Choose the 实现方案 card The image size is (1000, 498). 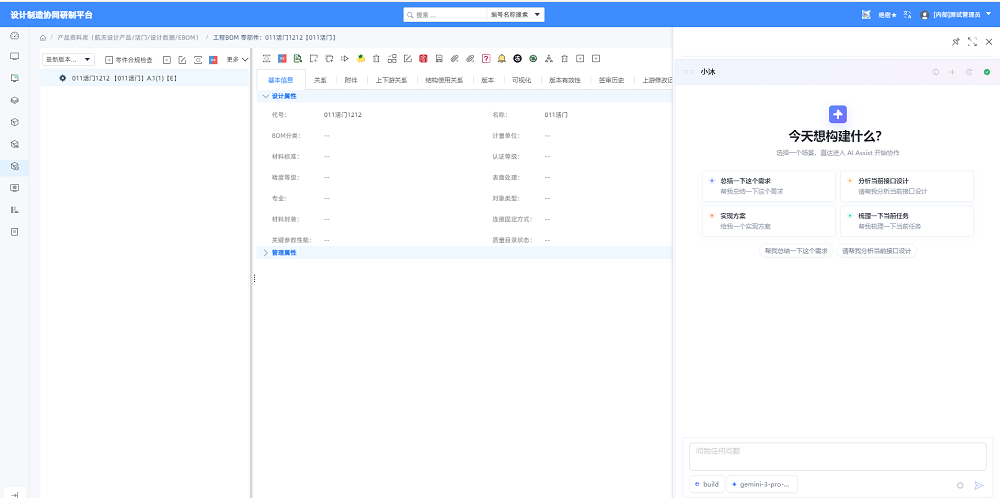[x=768, y=221]
